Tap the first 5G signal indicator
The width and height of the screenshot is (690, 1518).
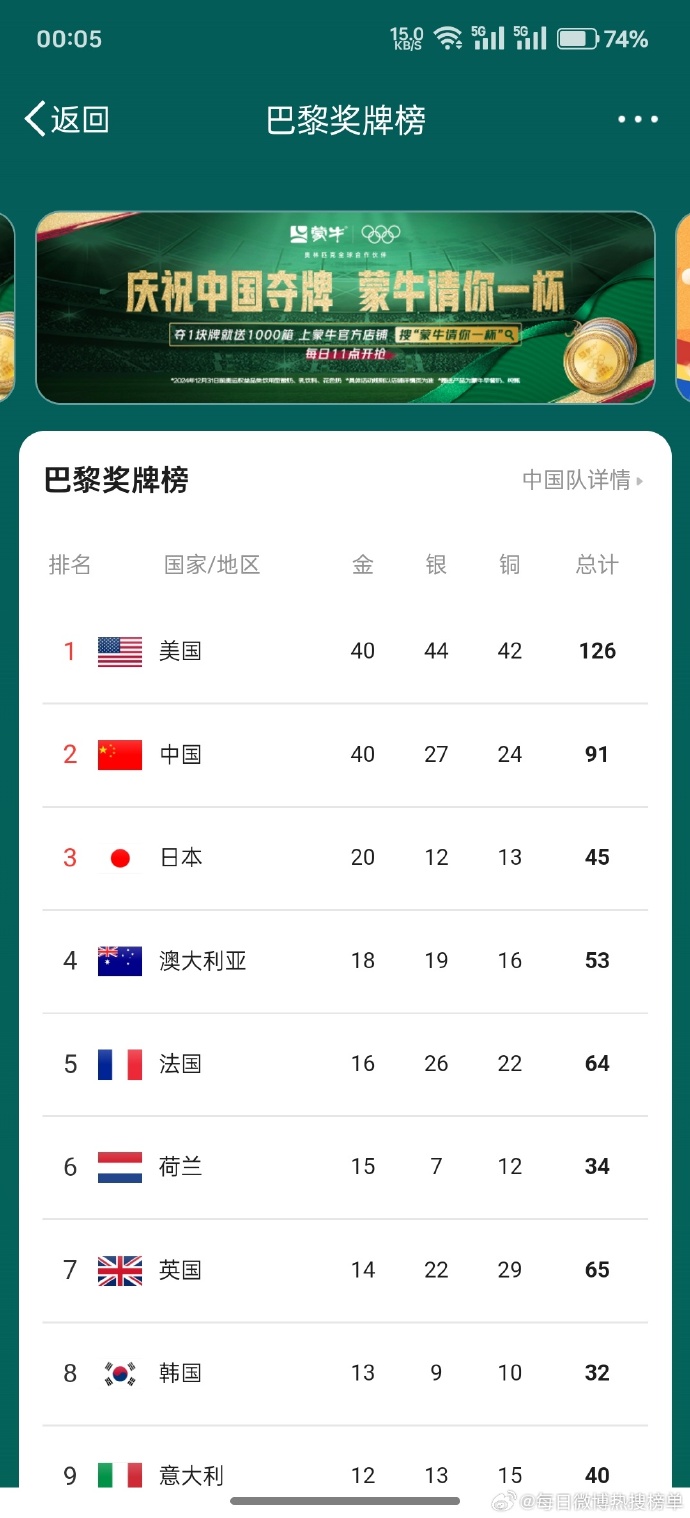coord(488,37)
